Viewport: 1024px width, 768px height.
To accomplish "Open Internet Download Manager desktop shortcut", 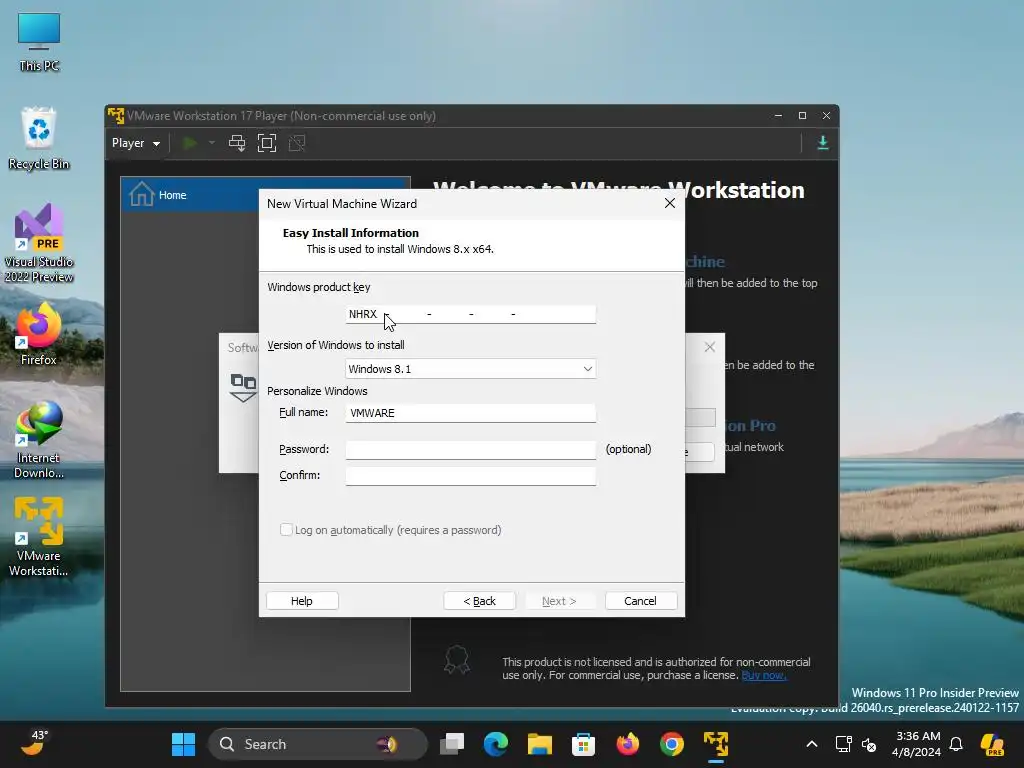I will tap(39, 441).
